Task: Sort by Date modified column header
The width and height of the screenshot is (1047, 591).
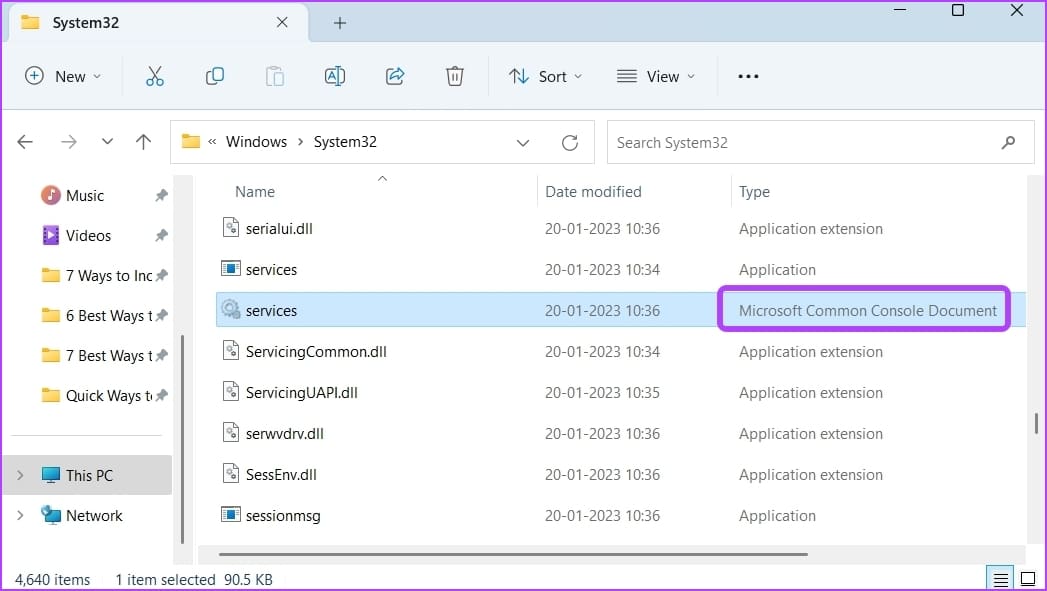Action: point(593,192)
